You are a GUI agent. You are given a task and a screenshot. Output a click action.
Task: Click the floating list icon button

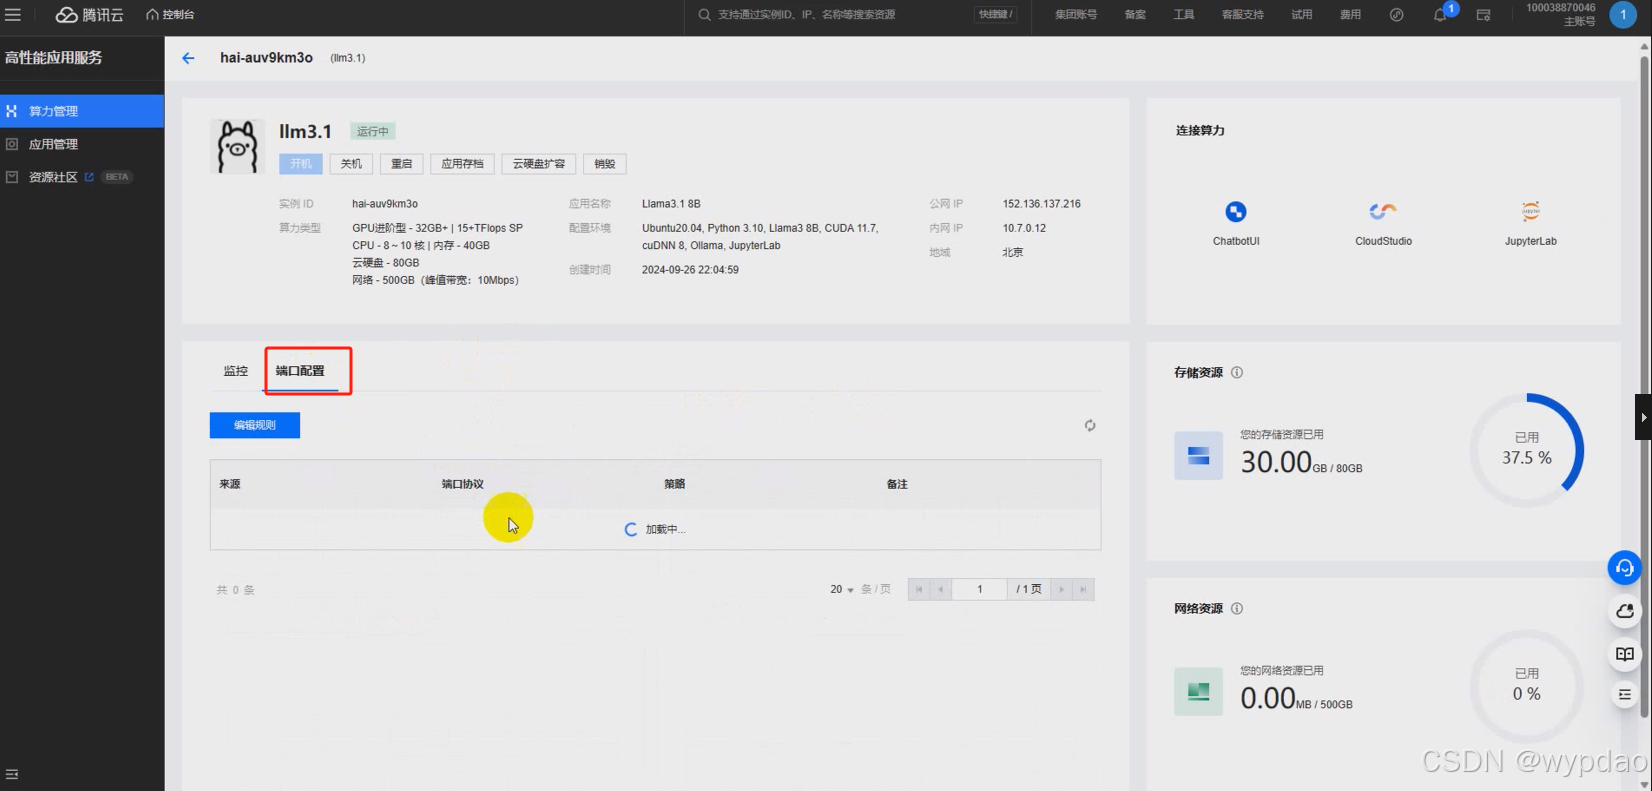tap(1625, 695)
